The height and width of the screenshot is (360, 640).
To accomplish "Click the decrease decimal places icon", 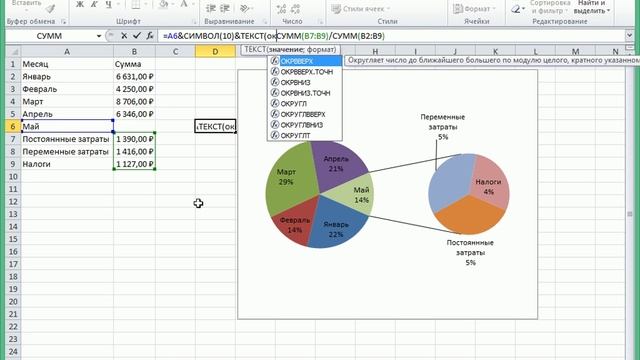I will coord(296,9).
